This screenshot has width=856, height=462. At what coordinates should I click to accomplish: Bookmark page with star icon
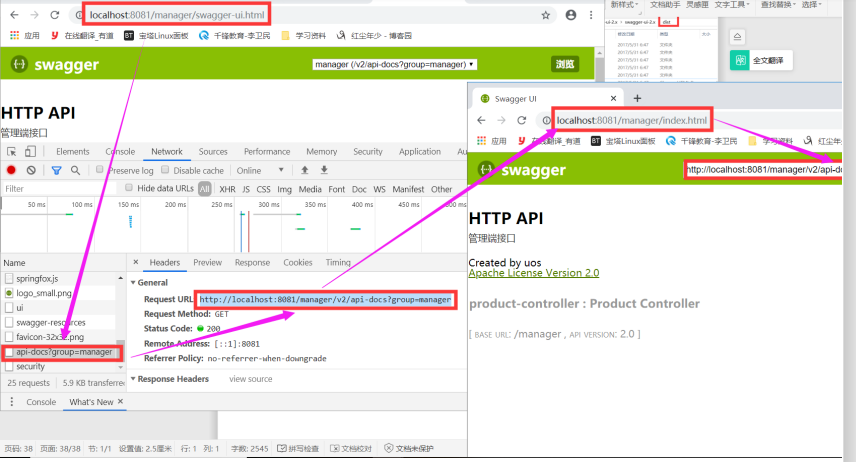point(545,15)
